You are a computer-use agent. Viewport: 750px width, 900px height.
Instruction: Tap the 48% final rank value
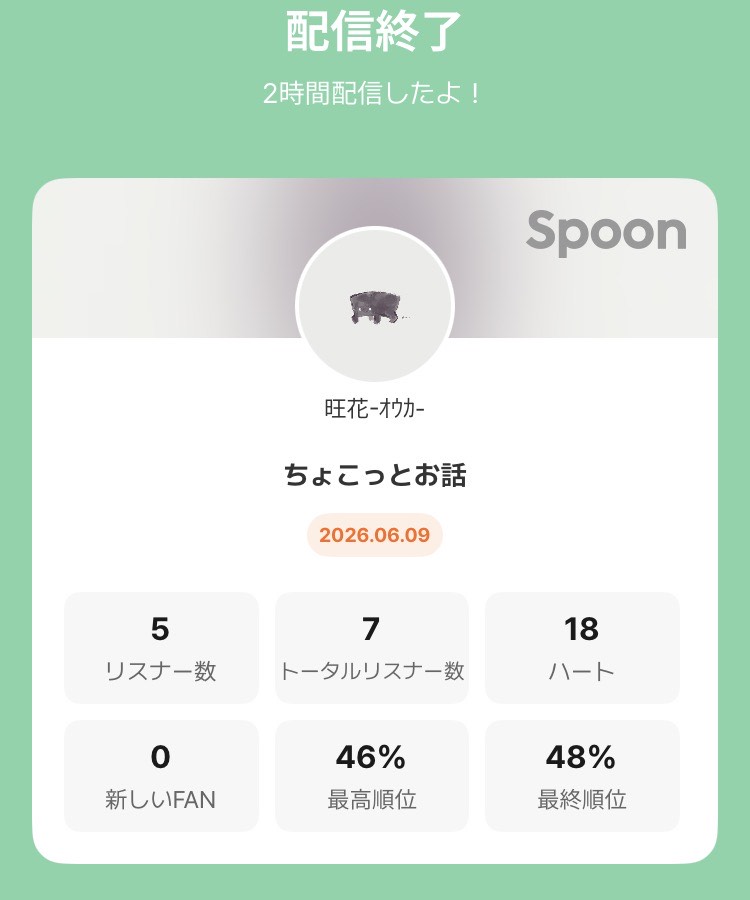[x=581, y=757]
